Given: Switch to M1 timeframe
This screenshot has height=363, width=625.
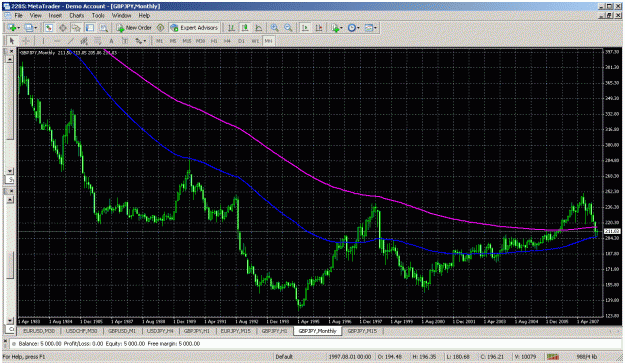Looking at the screenshot, I should click(159, 41).
